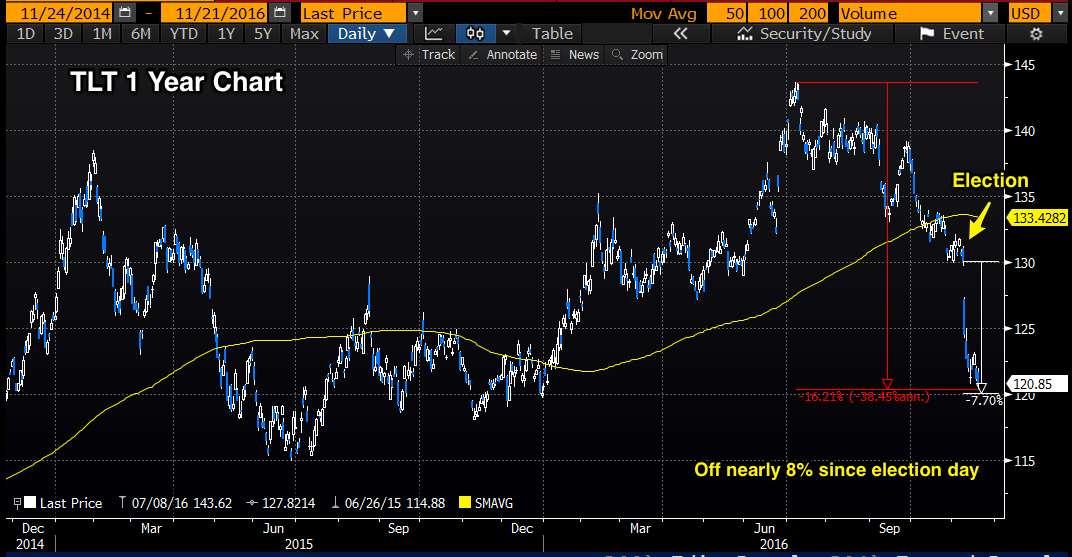This screenshot has width=1072, height=557.
Task: Open the Annotate pencil tool
Action: (502, 55)
